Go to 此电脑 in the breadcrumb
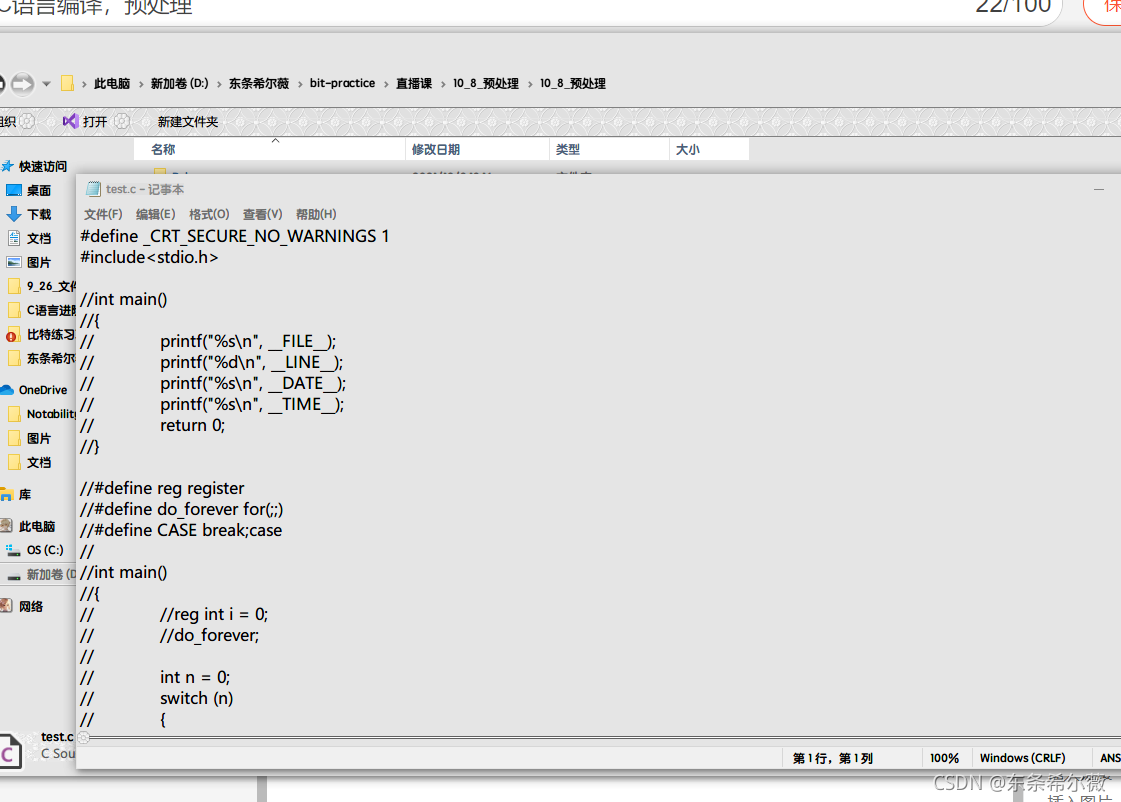The image size is (1121, 802). coord(112,84)
